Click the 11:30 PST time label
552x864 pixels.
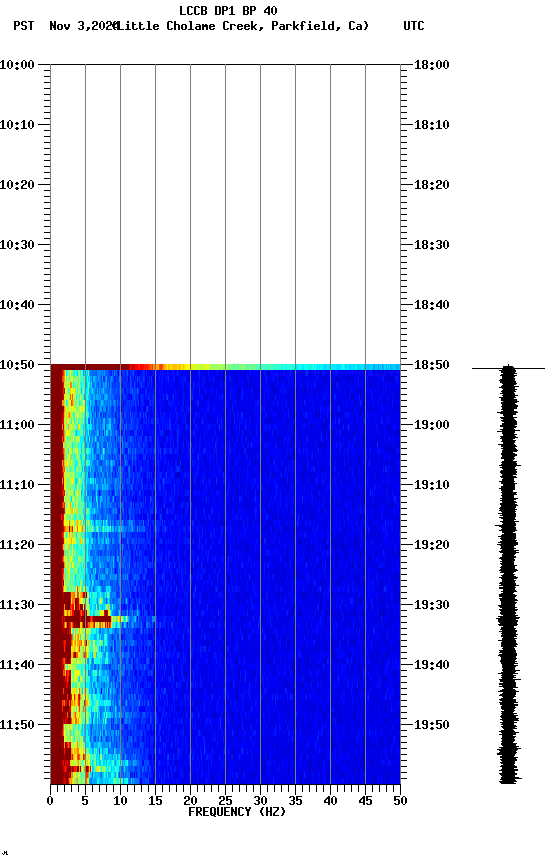[x=17, y=606]
